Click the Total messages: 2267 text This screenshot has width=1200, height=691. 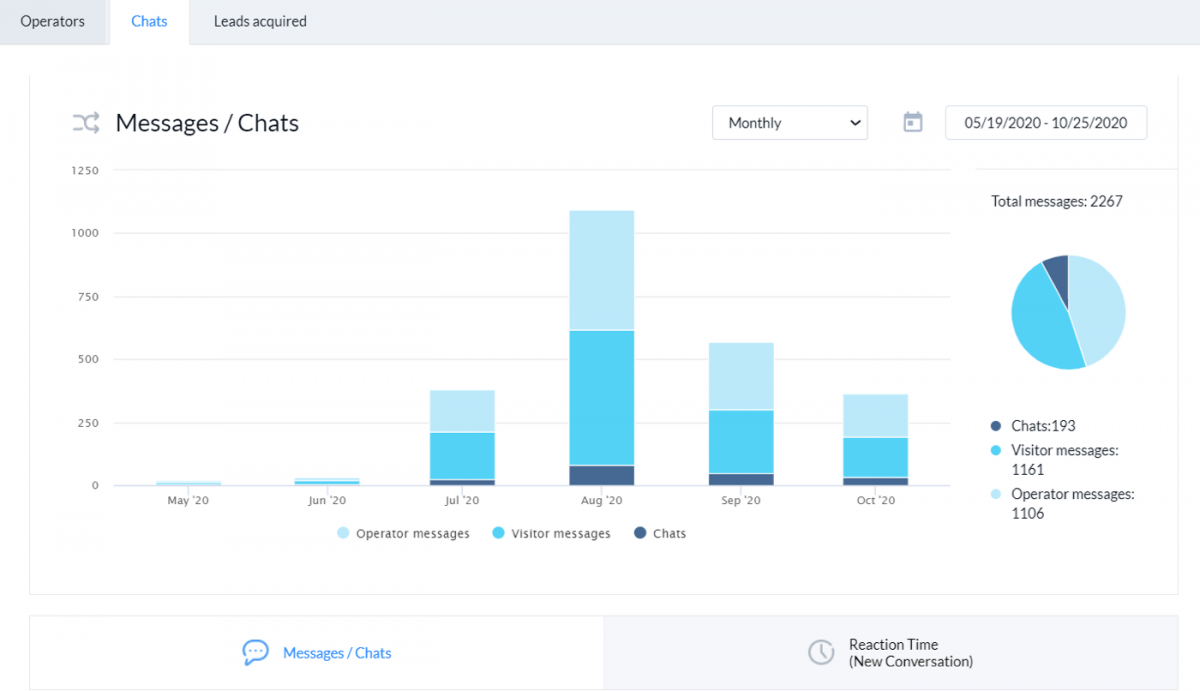[1057, 201]
